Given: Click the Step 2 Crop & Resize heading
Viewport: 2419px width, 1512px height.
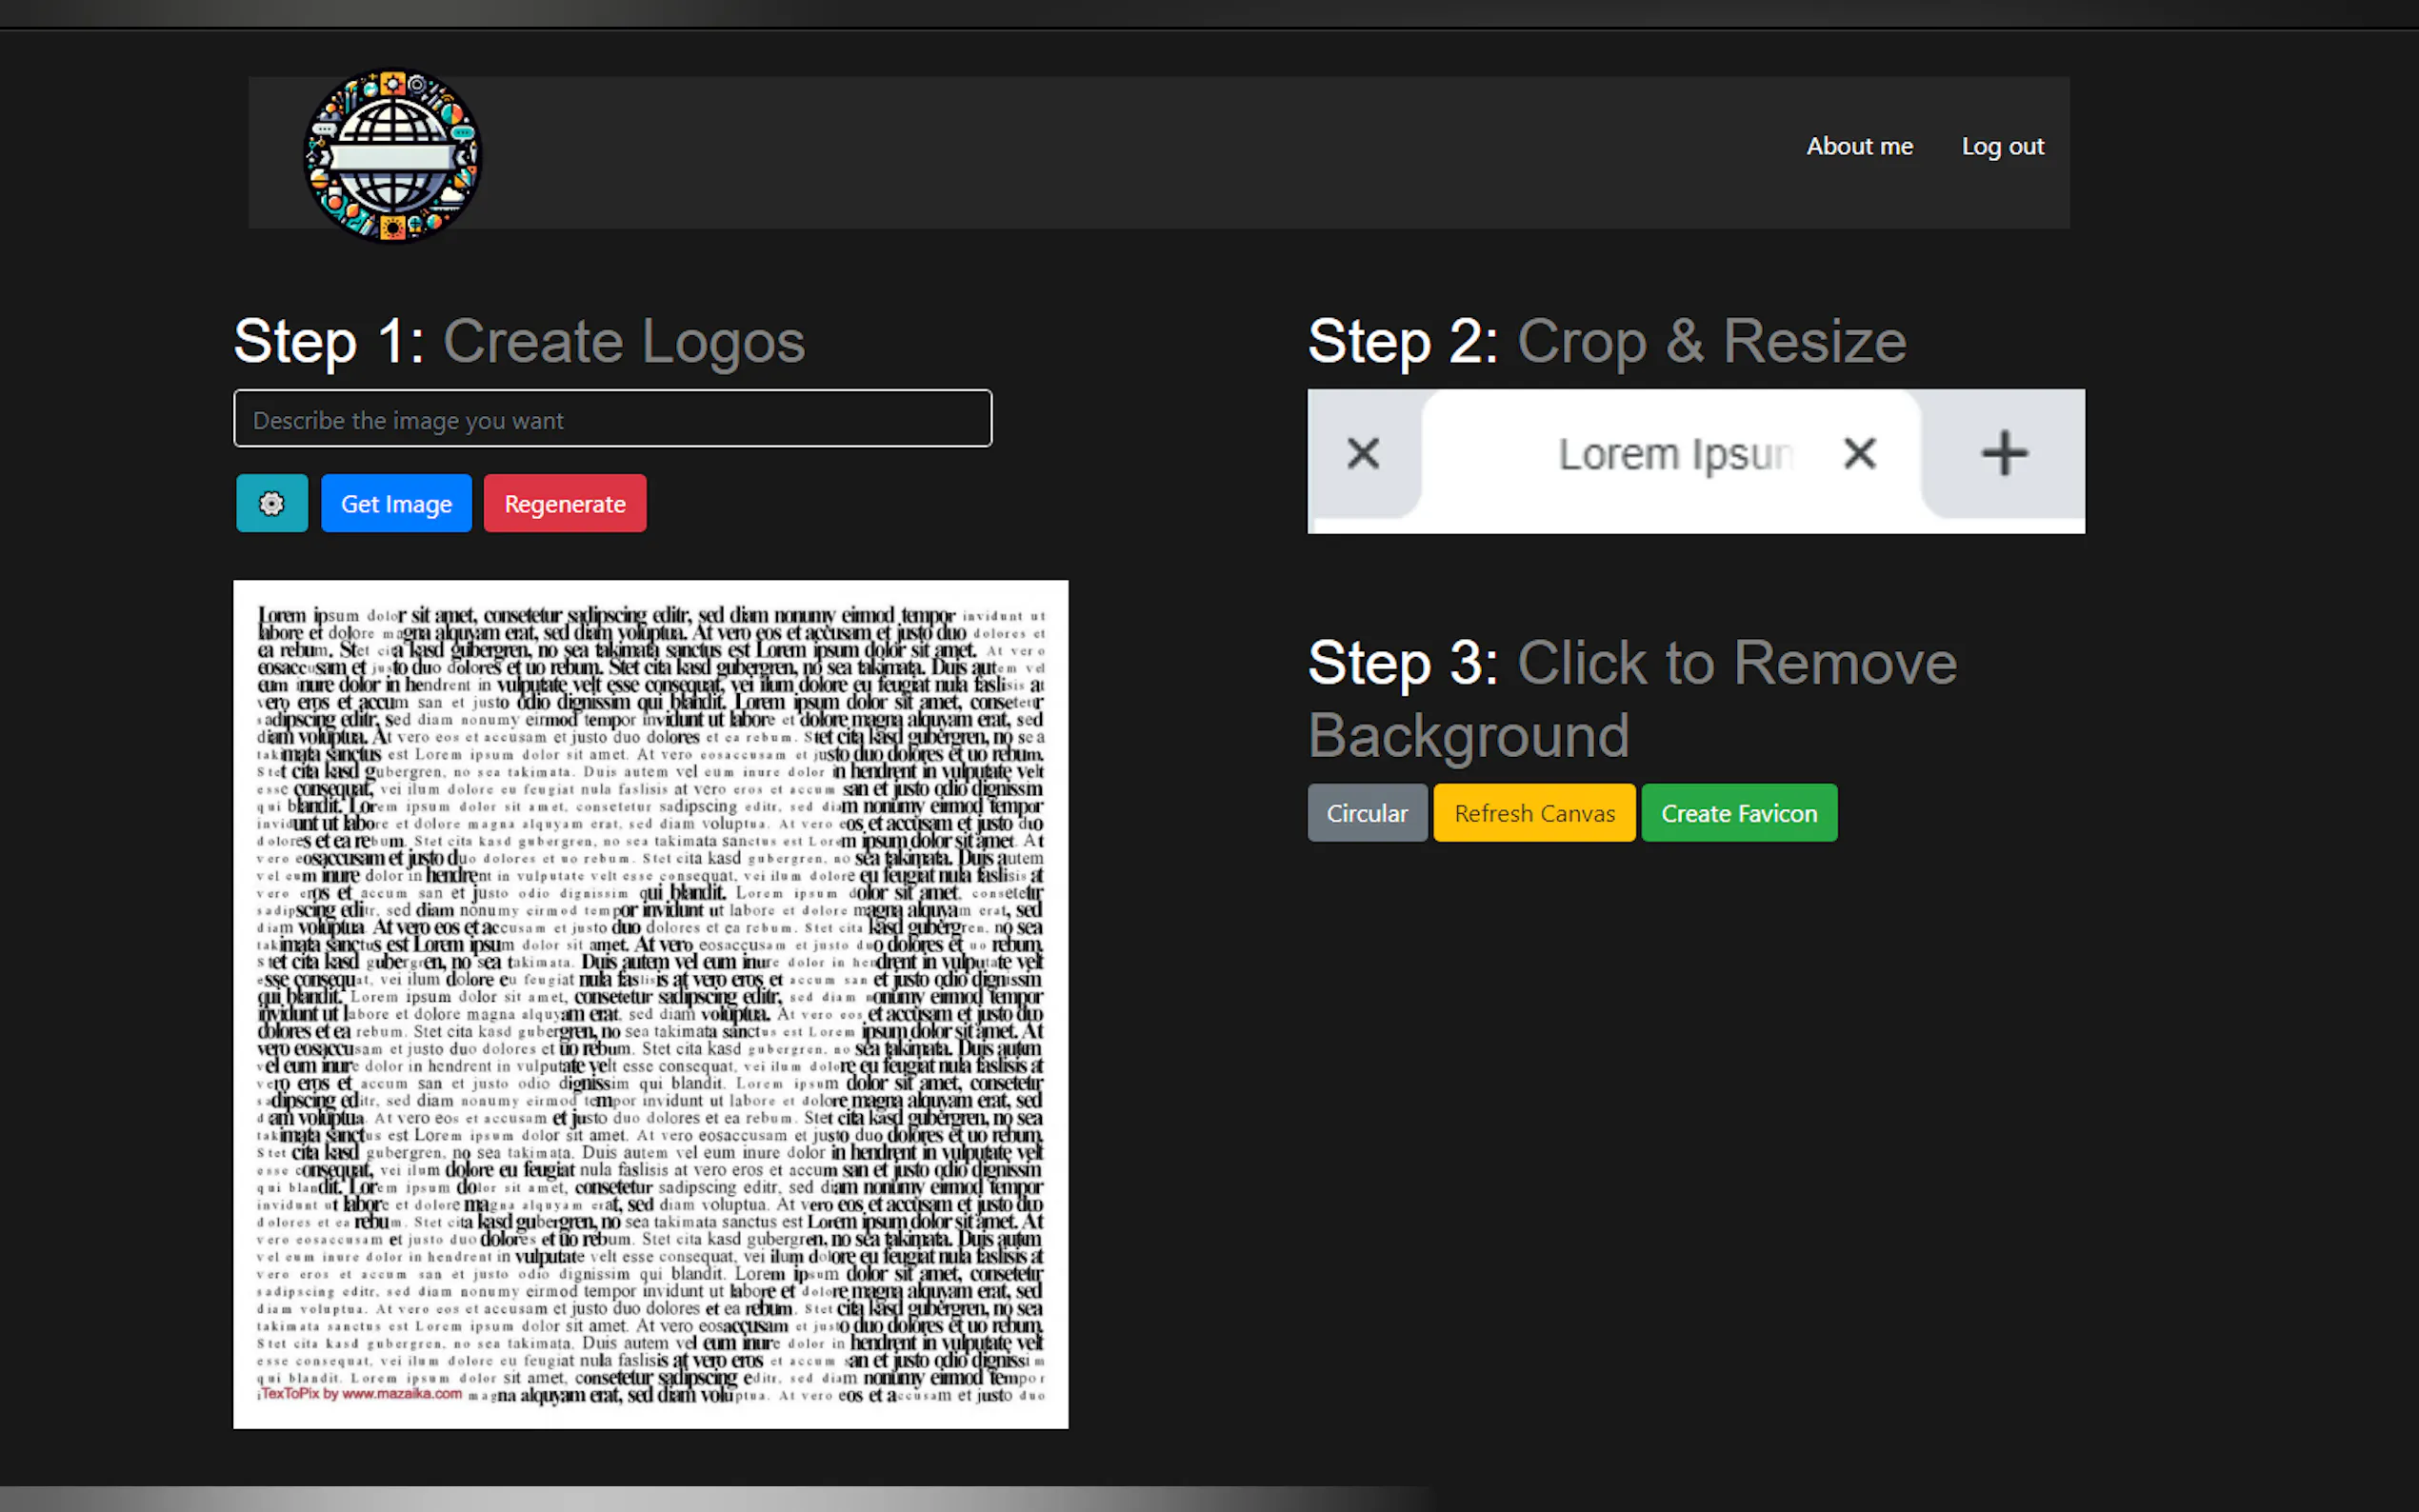Looking at the screenshot, I should coord(1606,341).
